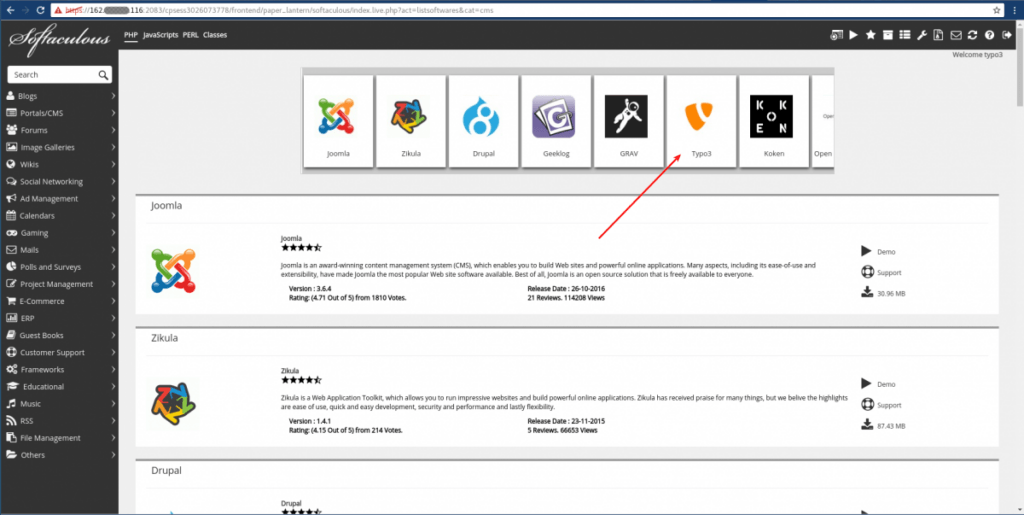Expand the Ad Management category chevron
This screenshot has width=1024, height=515.
click(114, 198)
